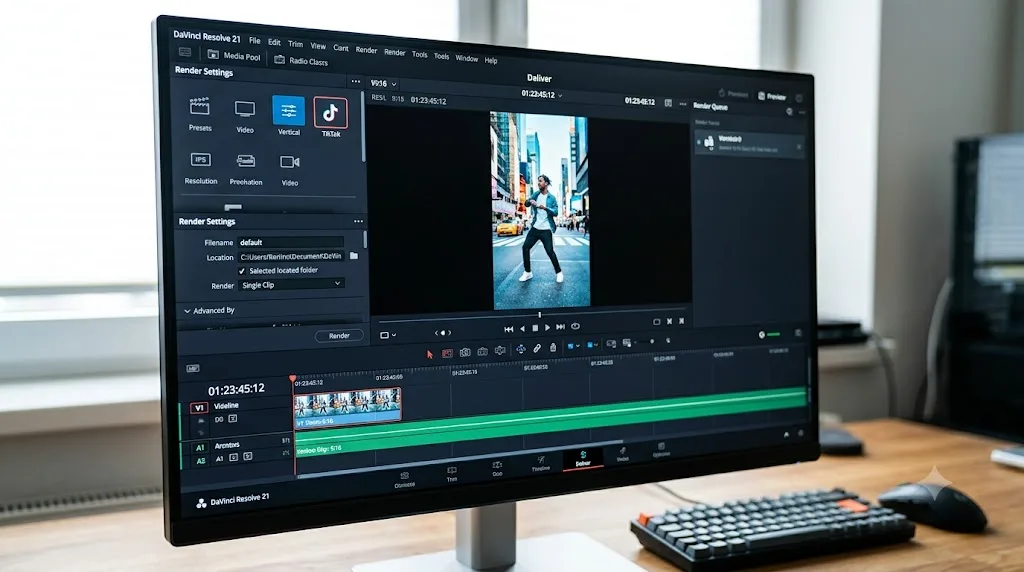Open the second blue marker dropdown
This screenshot has height=572, width=1024.
(592, 345)
